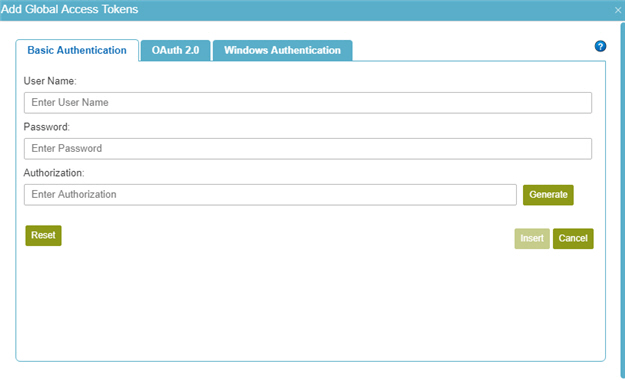The height and width of the screenshot is (380, 625).
Task: Click the User Name label
Action: pos(50,81)
